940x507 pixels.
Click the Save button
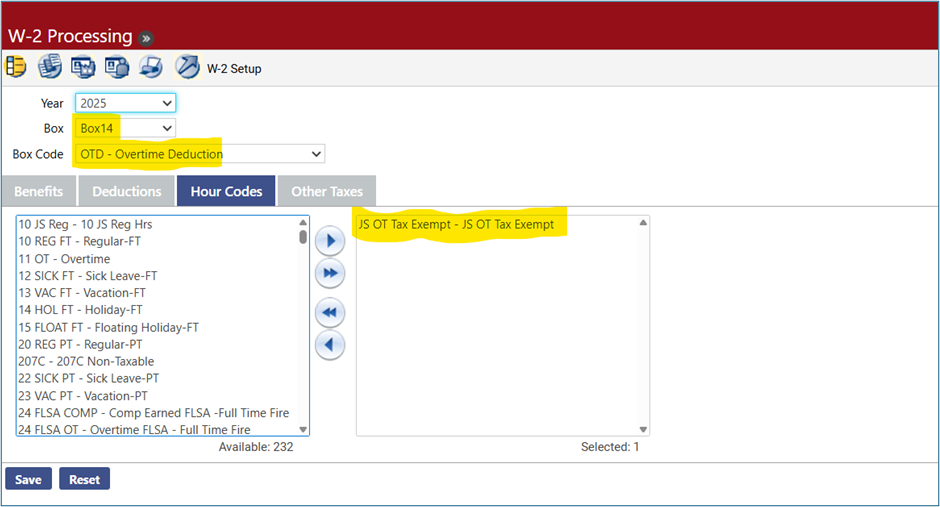pos(28,479)
